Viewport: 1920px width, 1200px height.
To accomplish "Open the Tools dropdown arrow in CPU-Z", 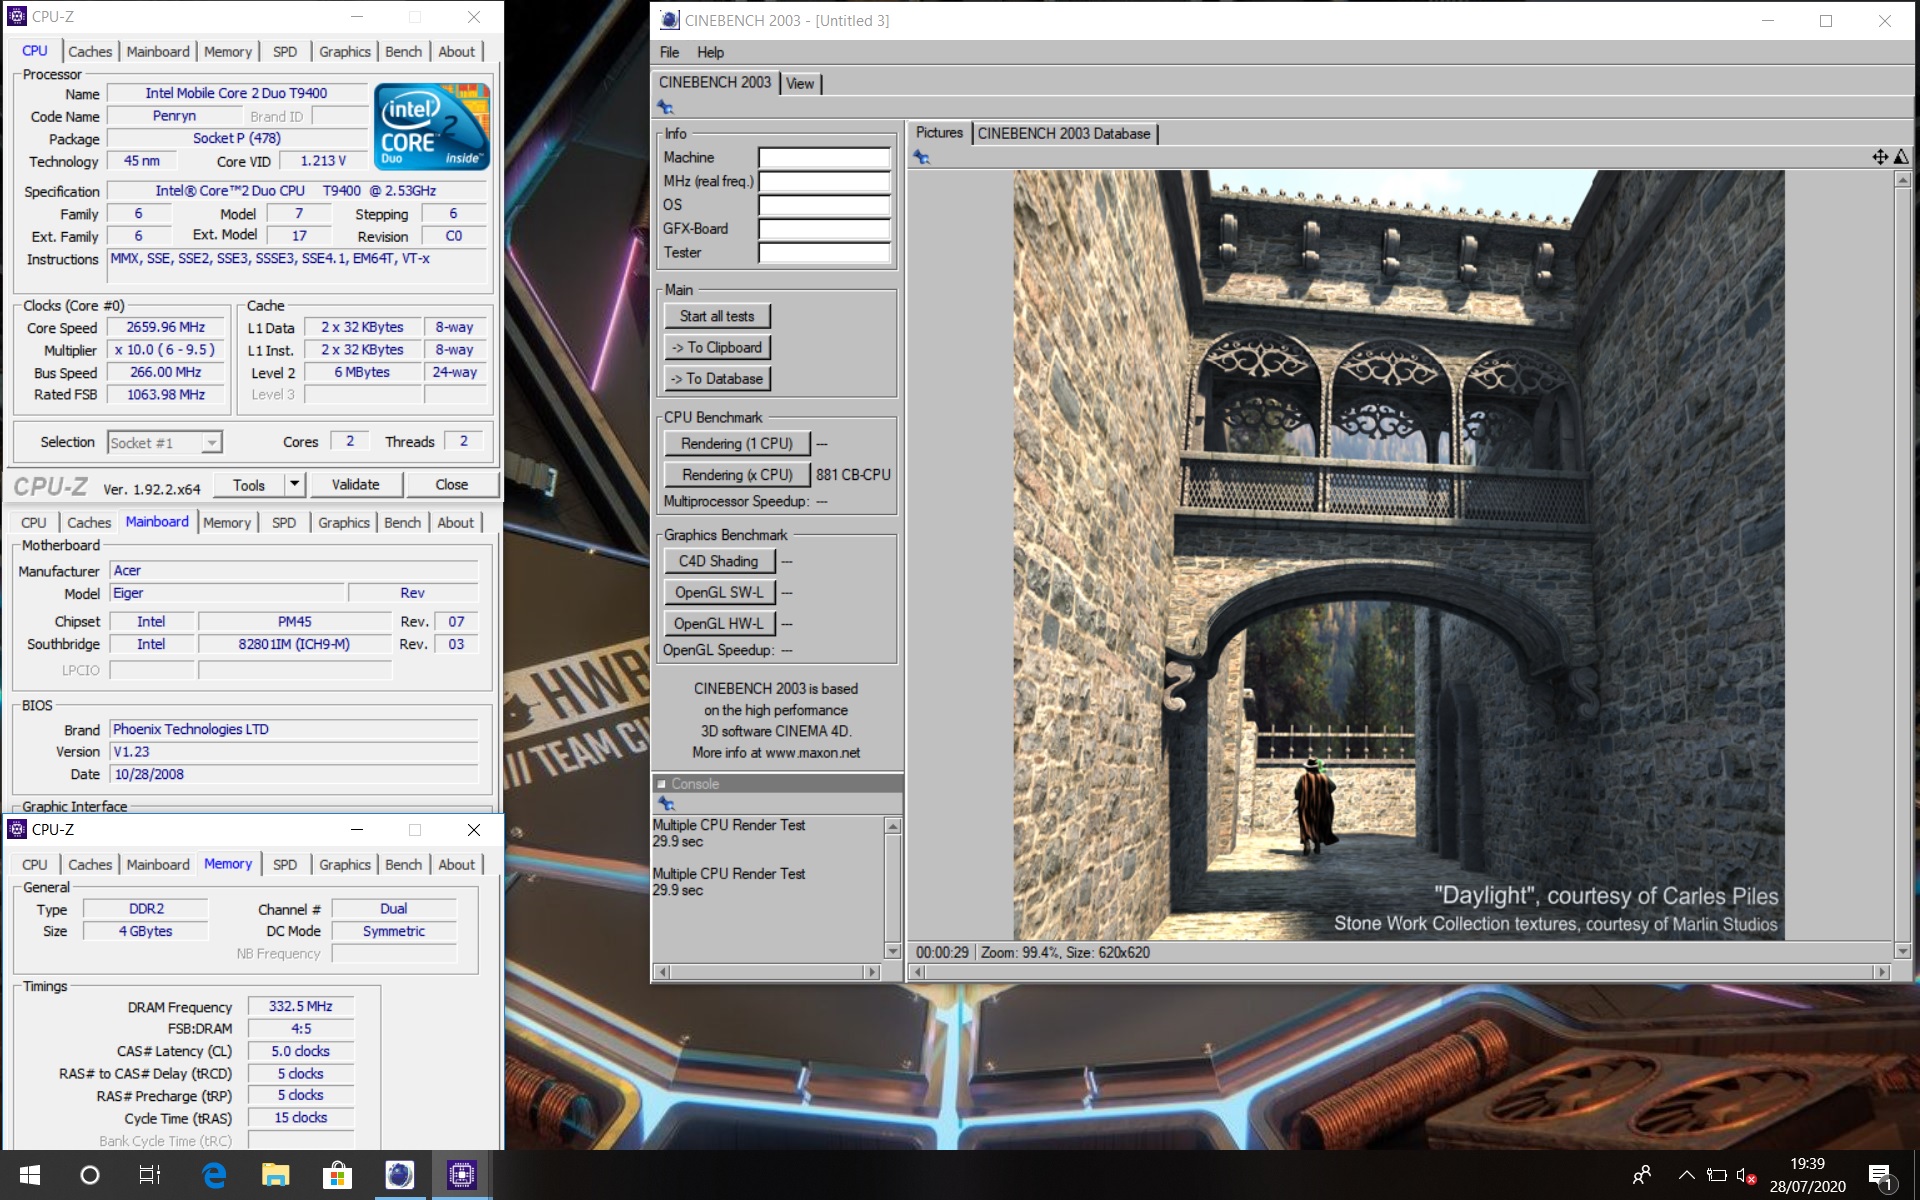I will (294, 485).
